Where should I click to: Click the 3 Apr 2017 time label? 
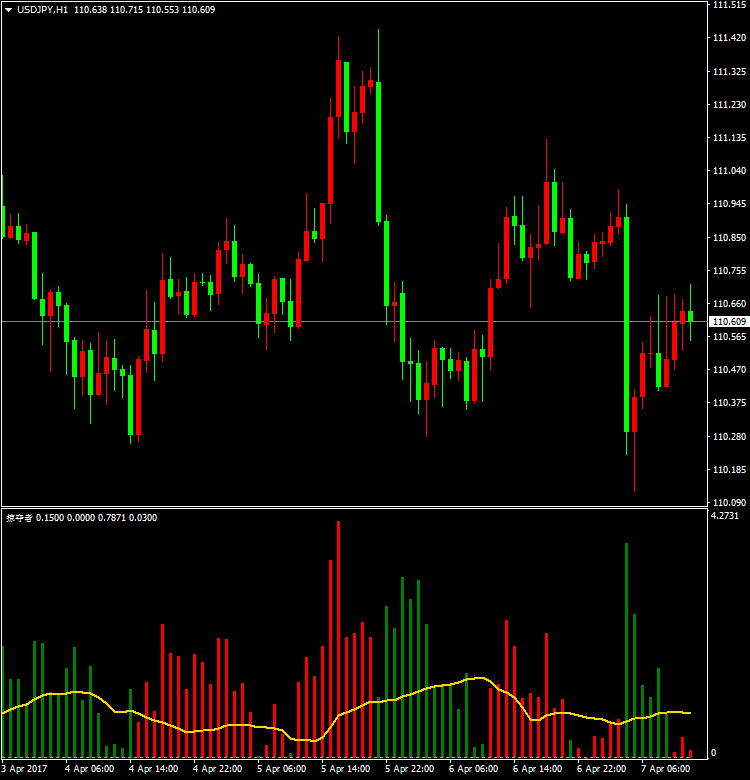point(26,769)
